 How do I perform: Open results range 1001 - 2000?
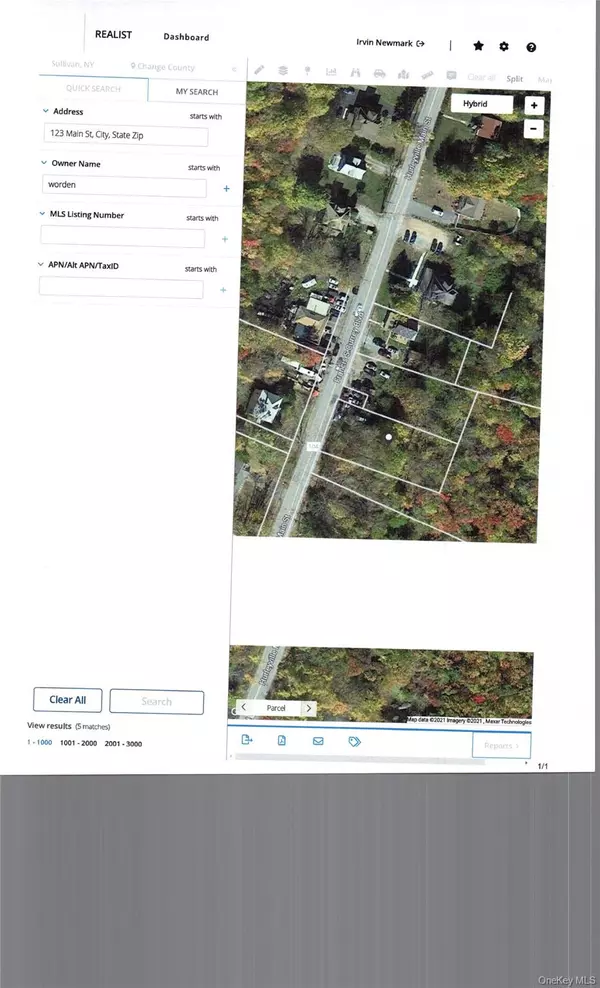point(78,743)
